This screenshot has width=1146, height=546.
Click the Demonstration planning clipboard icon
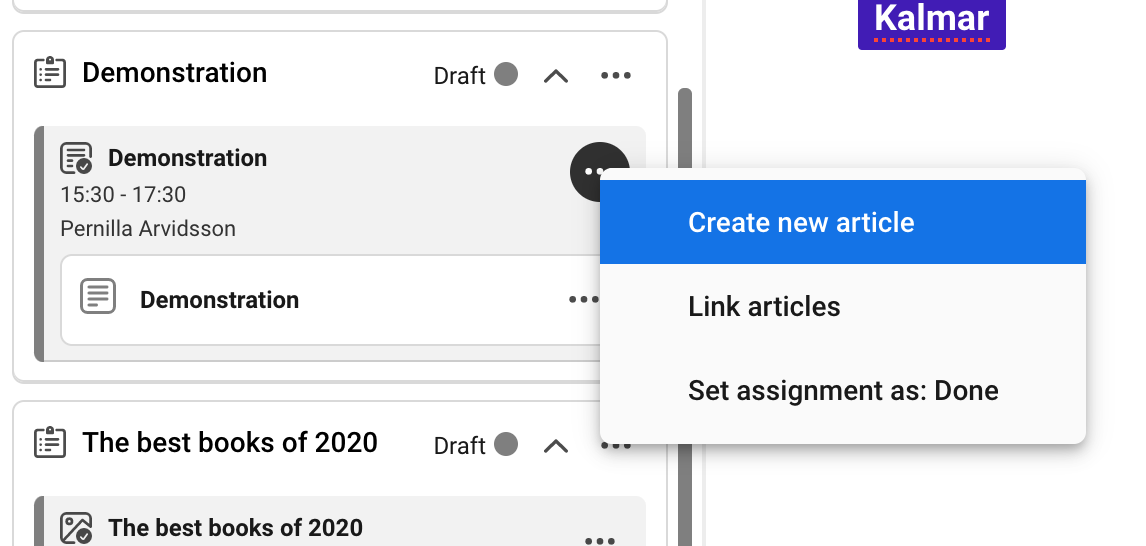(50, 73)
